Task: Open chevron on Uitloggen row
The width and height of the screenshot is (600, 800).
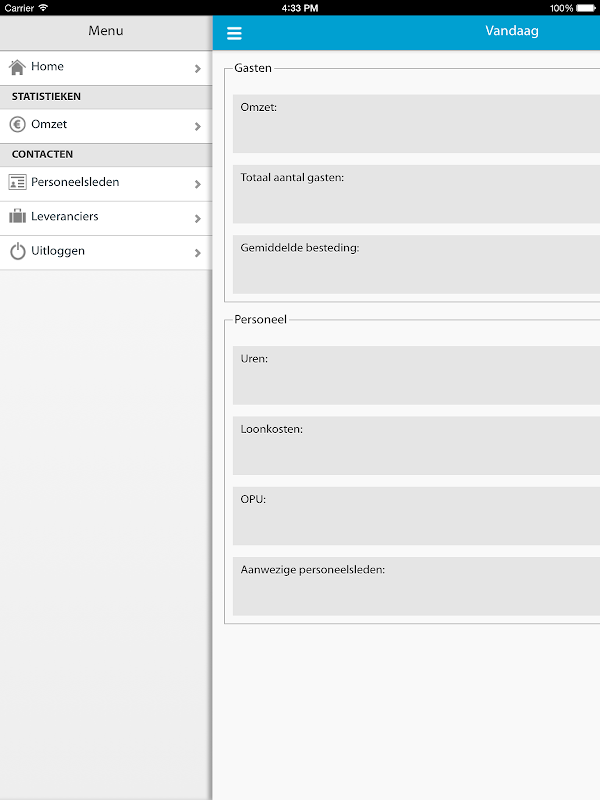Action: pyautogui.click(x=198, y=253)
